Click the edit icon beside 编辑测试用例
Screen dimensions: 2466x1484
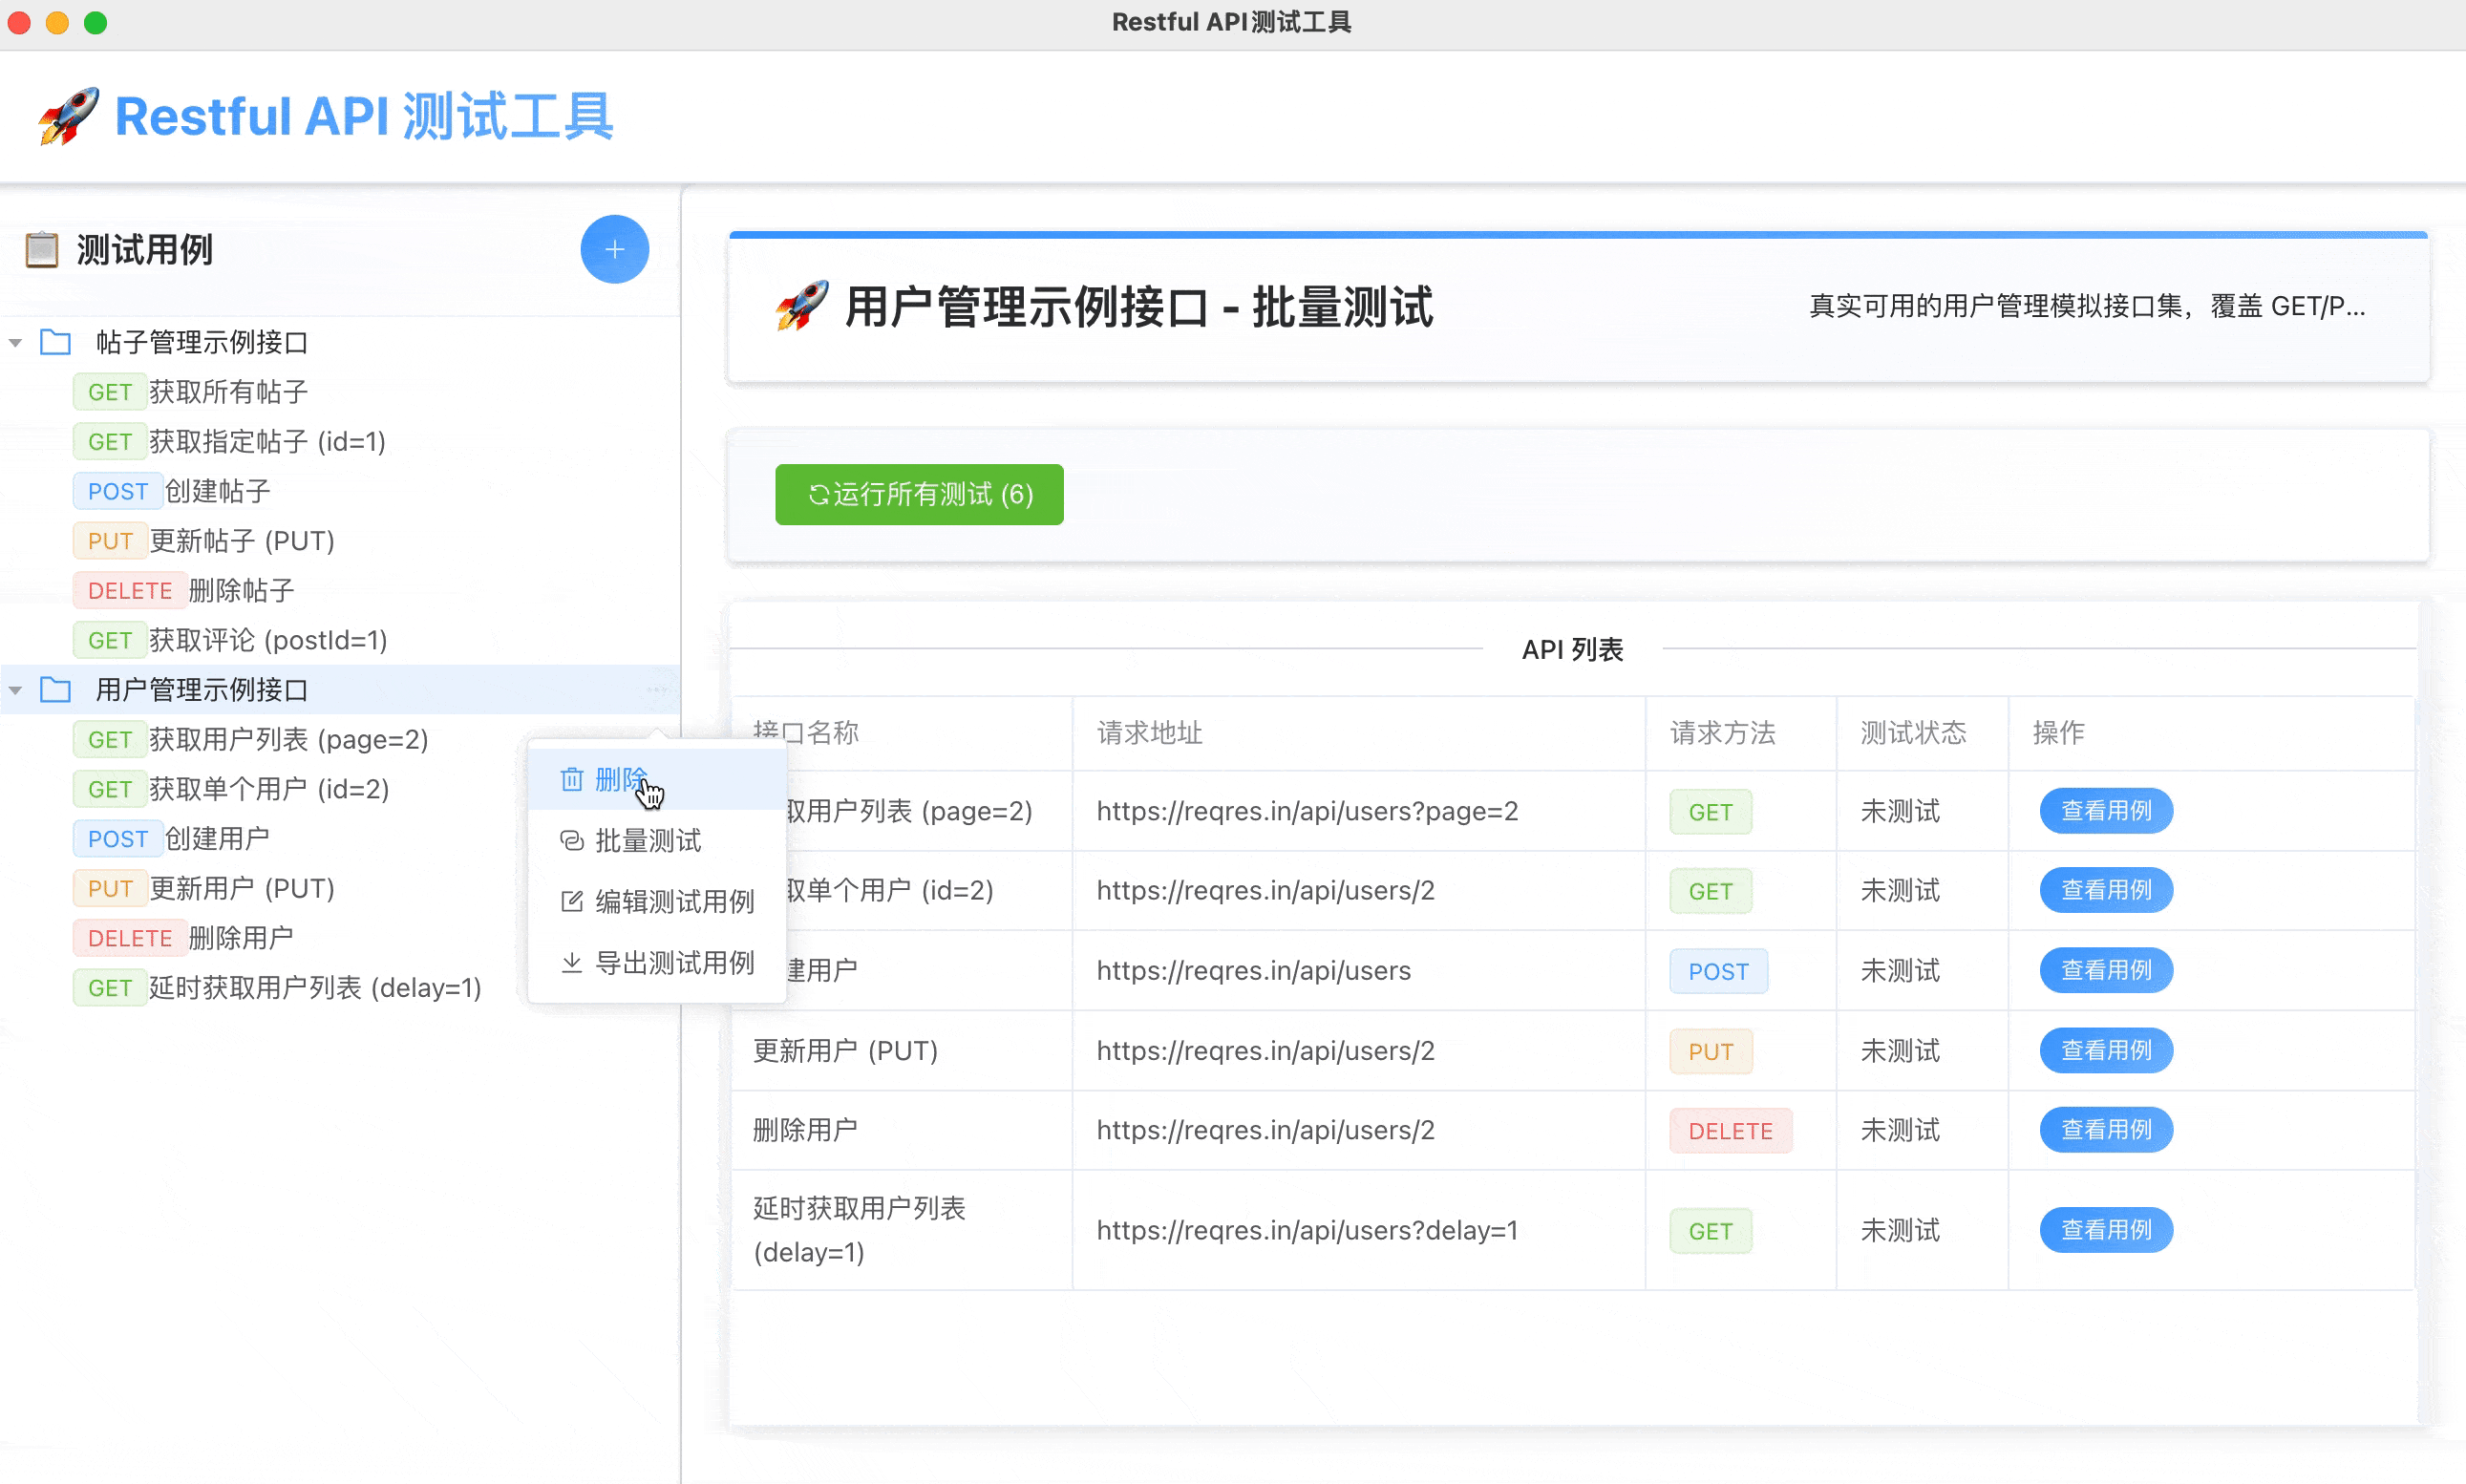click(572, 901)
